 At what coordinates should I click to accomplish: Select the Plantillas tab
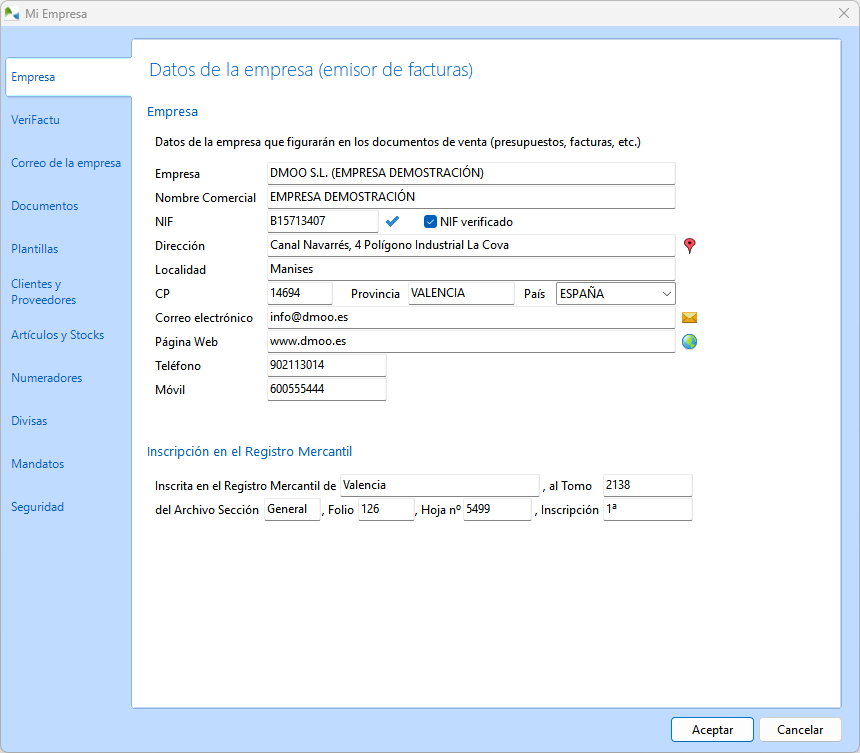pos(35,249)
